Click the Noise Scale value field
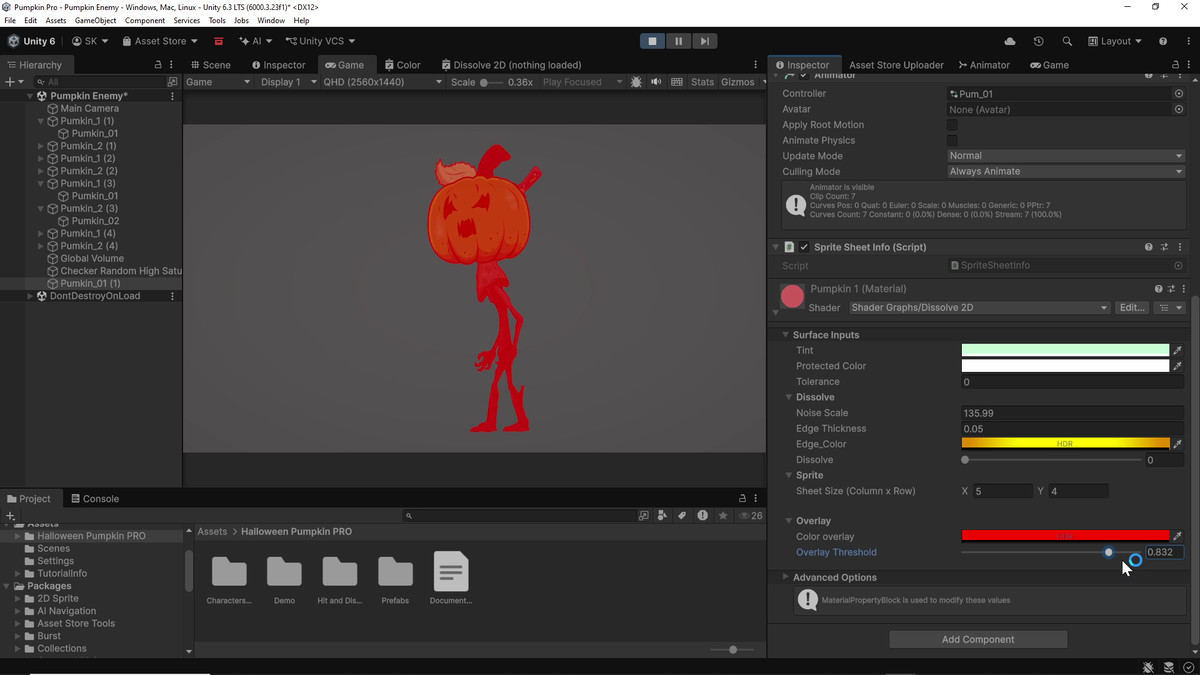The height and width of the screenshot is (675, 1200). 1072,413
